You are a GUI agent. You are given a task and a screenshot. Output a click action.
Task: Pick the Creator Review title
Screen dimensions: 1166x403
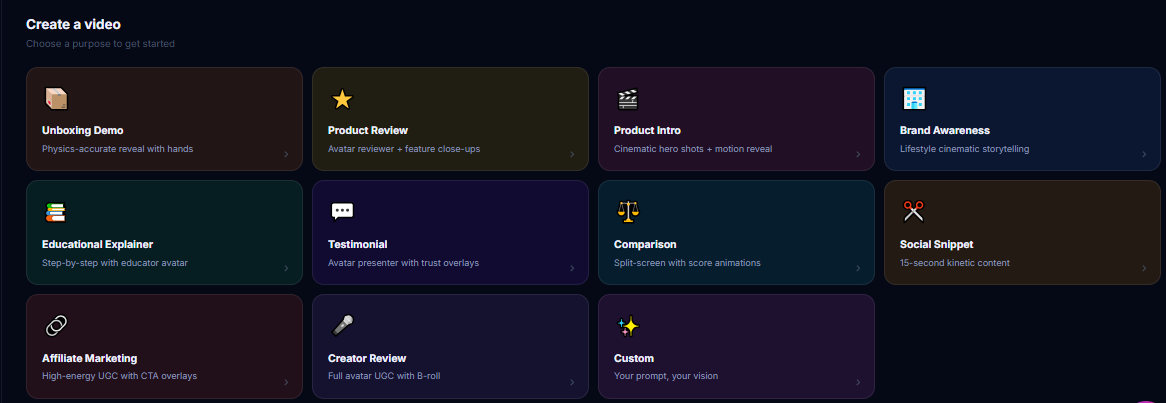click(367, 358)
